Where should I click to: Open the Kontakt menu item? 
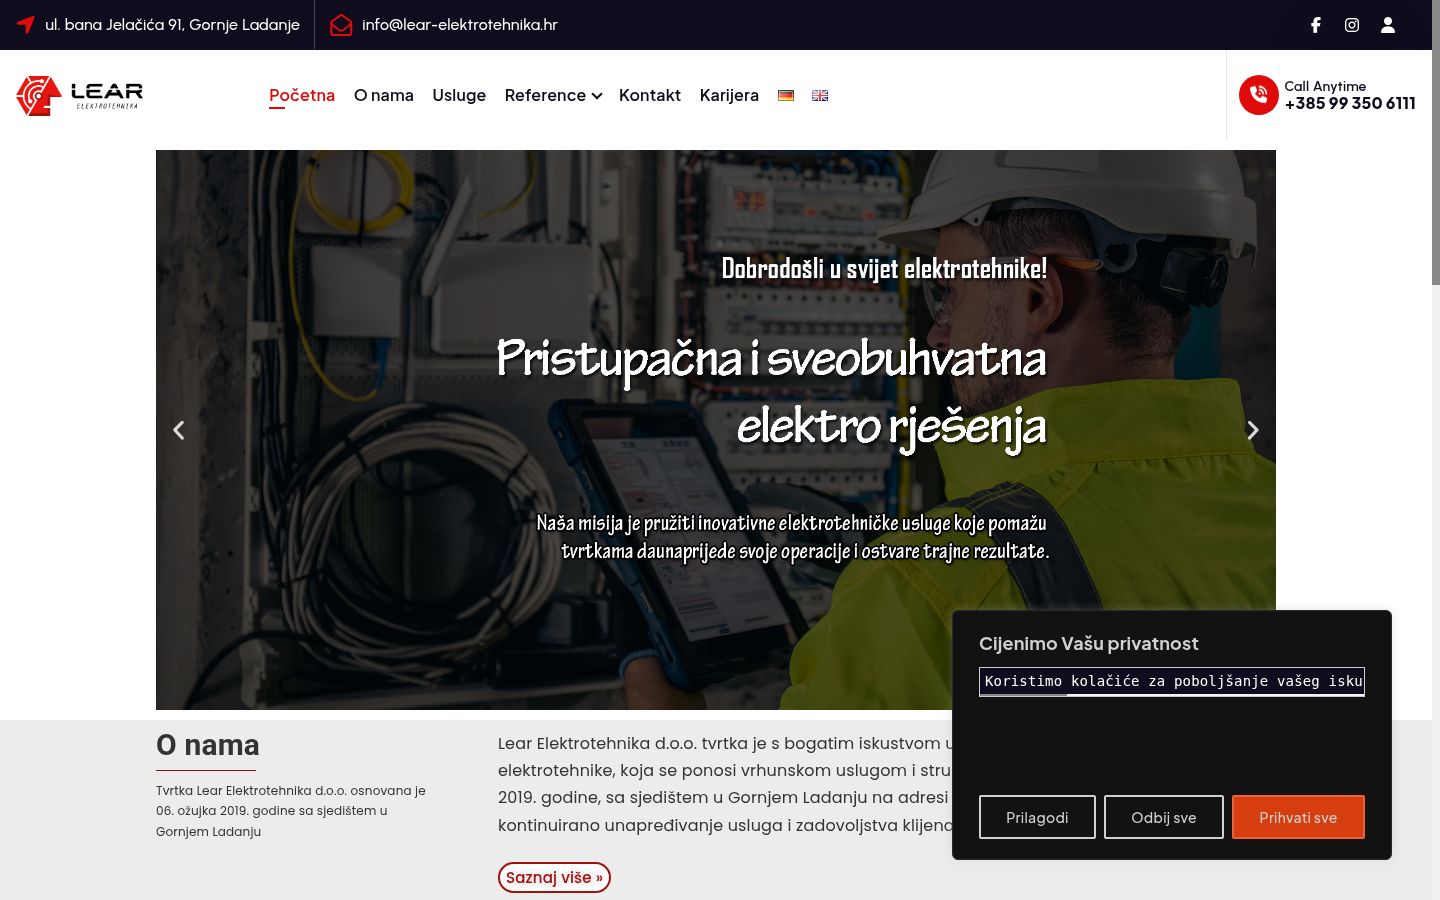click(x=650, y=95)
